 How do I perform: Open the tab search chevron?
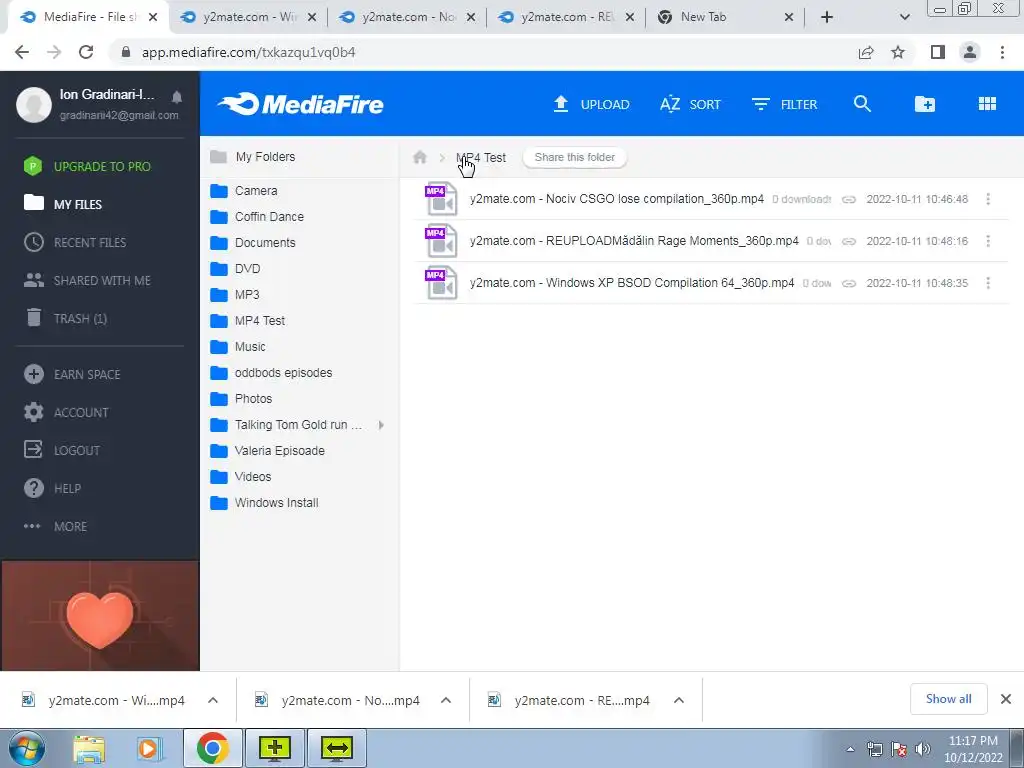[x=904, y=18]
